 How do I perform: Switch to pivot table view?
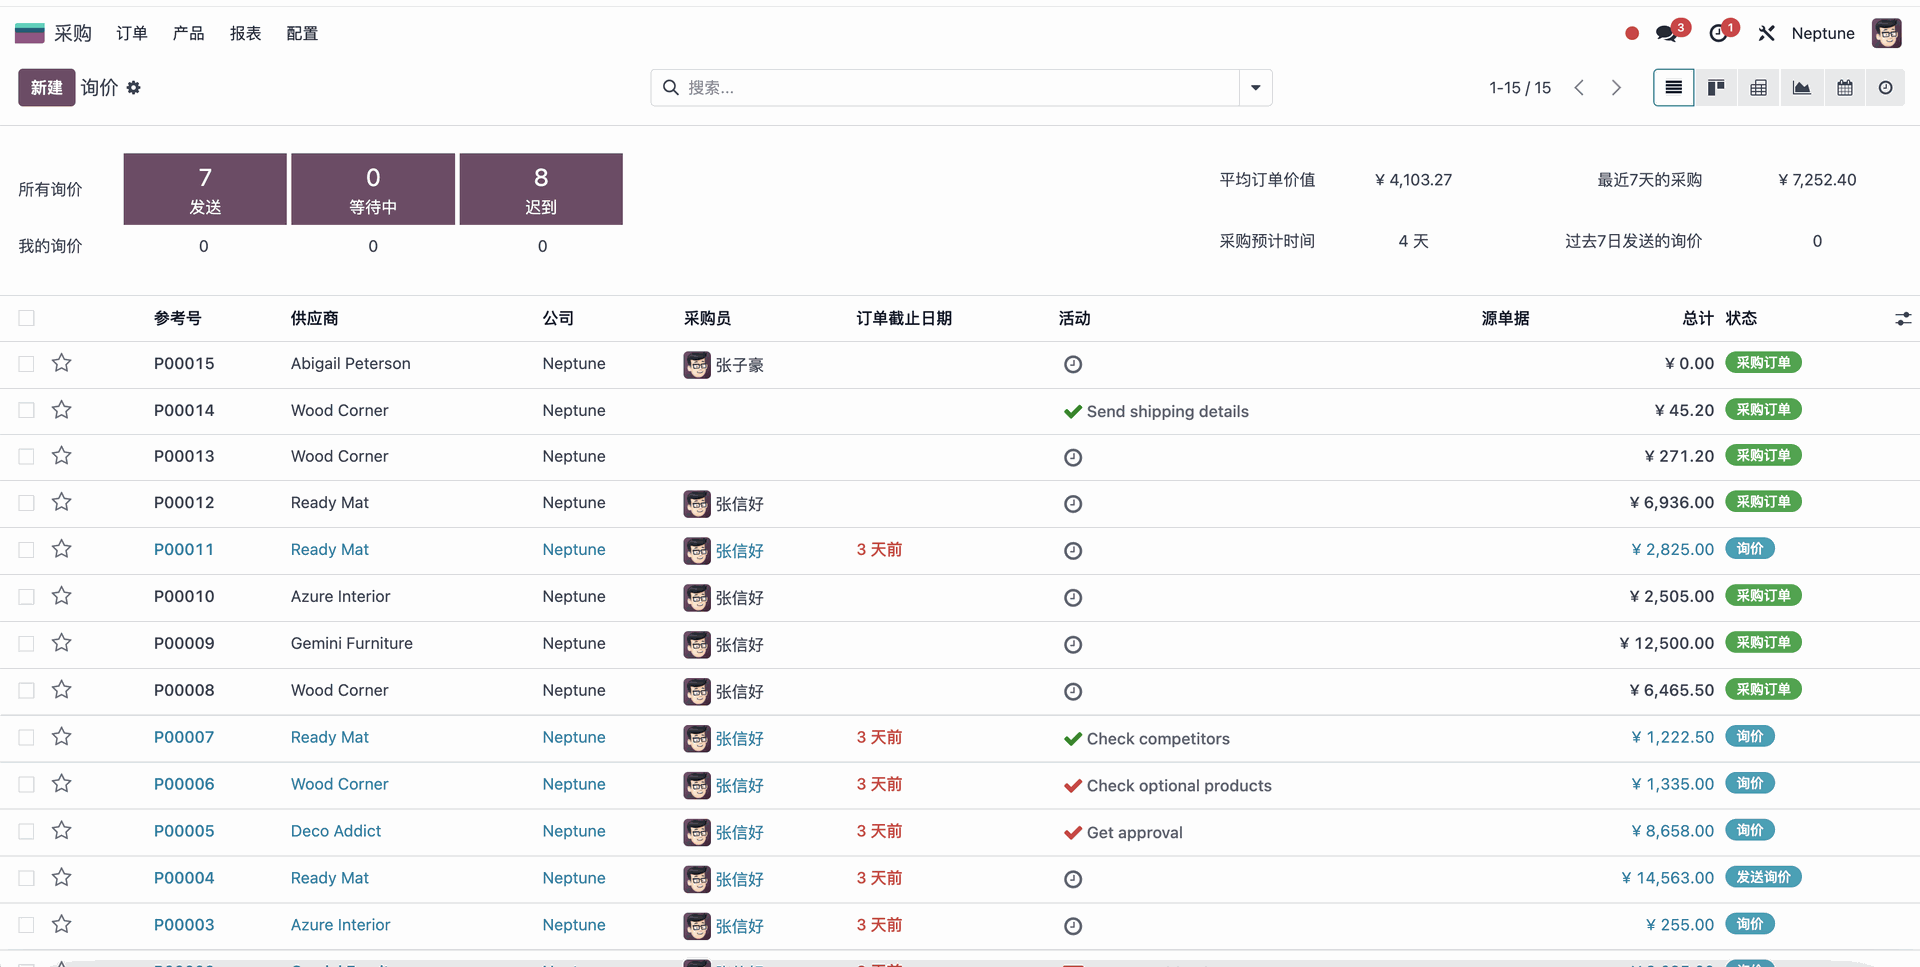tap(1758, 88)
